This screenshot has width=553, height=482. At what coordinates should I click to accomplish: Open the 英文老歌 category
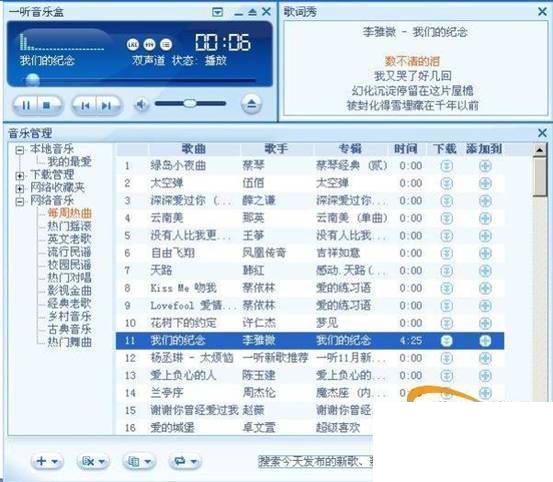coord(69,239)
